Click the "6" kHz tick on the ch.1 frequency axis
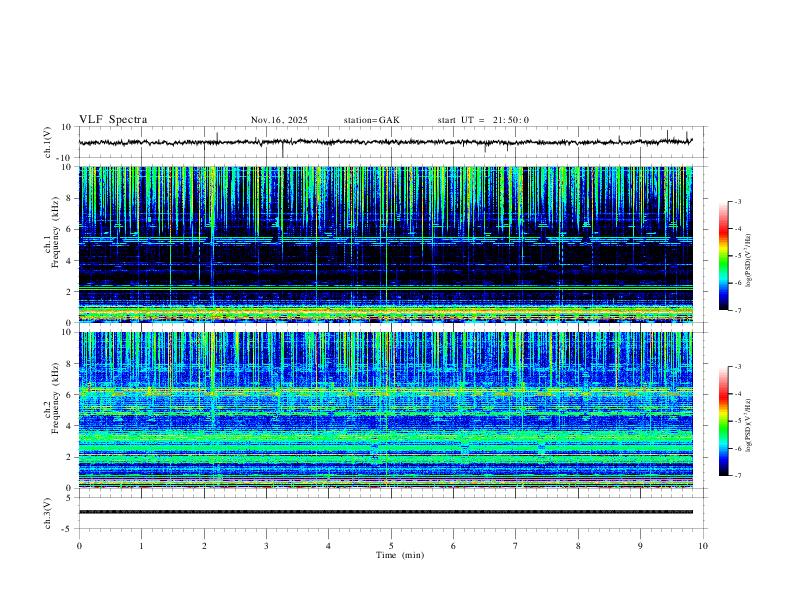The width and height of the screenshot is (792, 612). pos(69,230)
